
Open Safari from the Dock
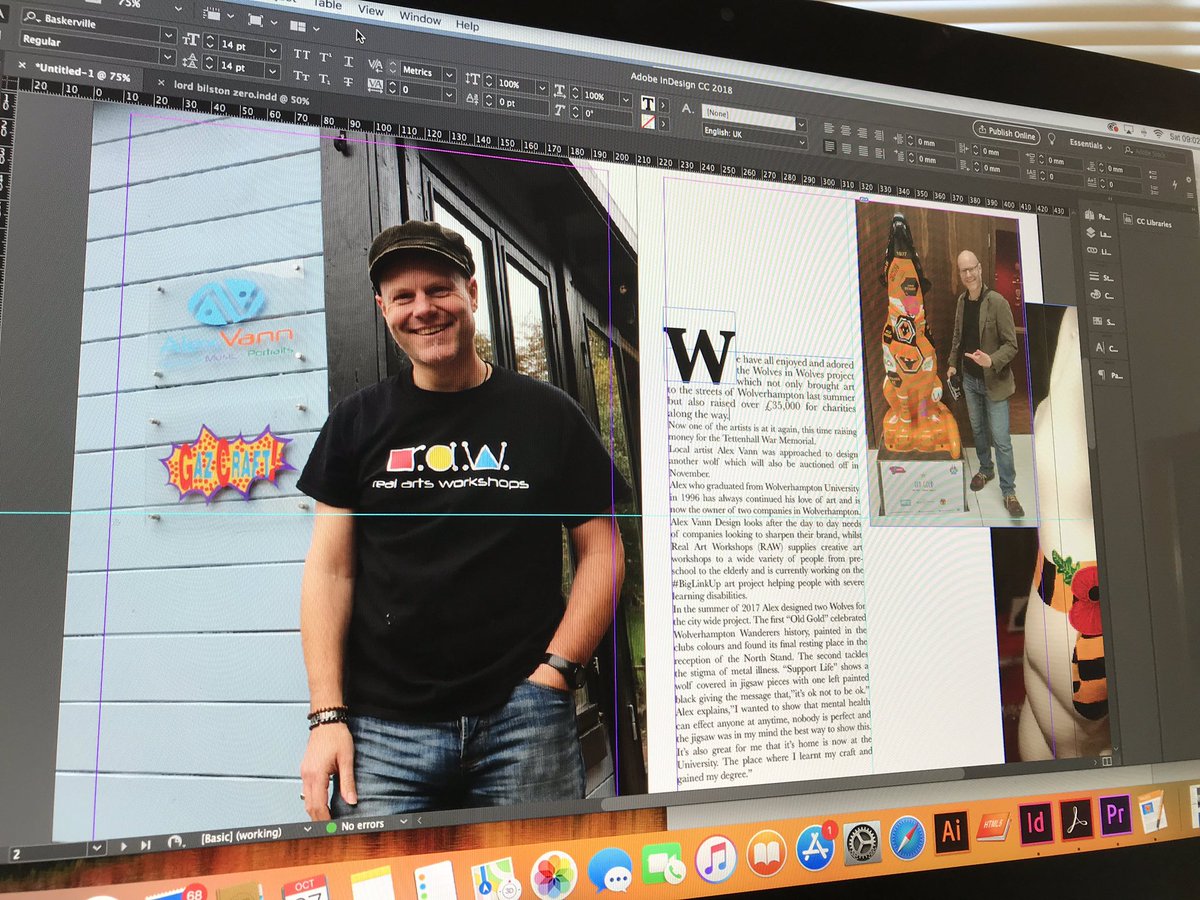[907, 837]
